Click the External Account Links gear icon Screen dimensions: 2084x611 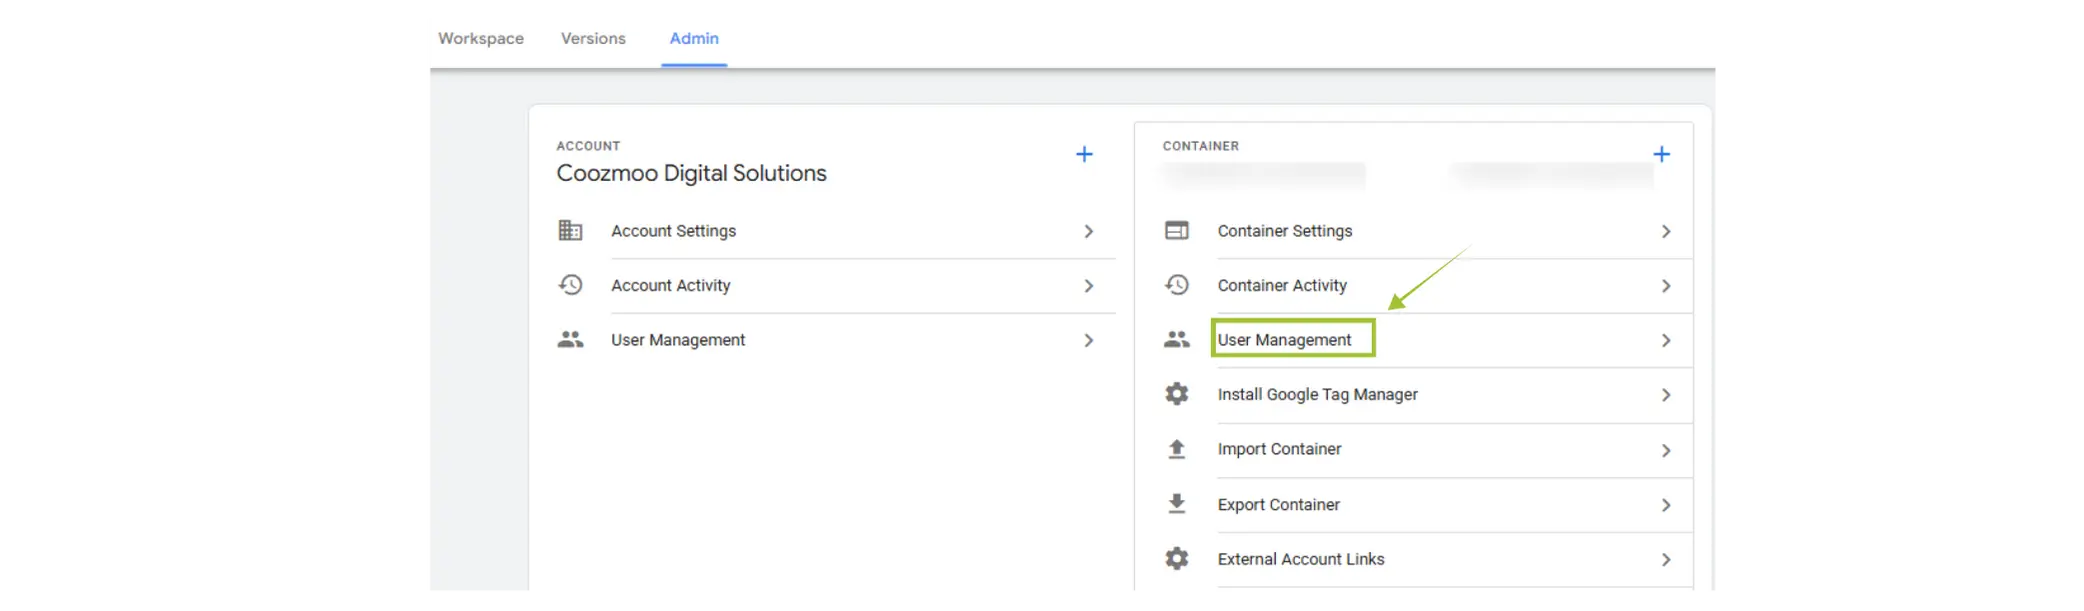tap(1177, 559)
